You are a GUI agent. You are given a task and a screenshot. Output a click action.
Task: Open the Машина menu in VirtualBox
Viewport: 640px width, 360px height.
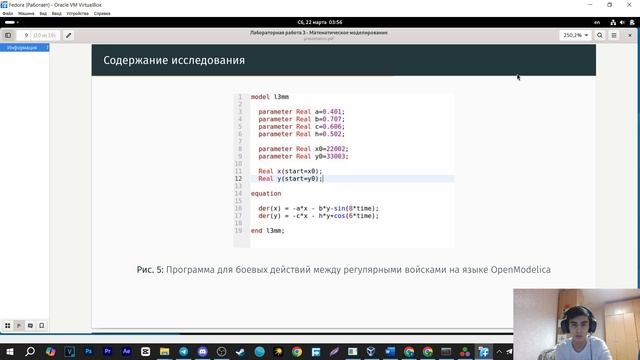pos(26,13)
